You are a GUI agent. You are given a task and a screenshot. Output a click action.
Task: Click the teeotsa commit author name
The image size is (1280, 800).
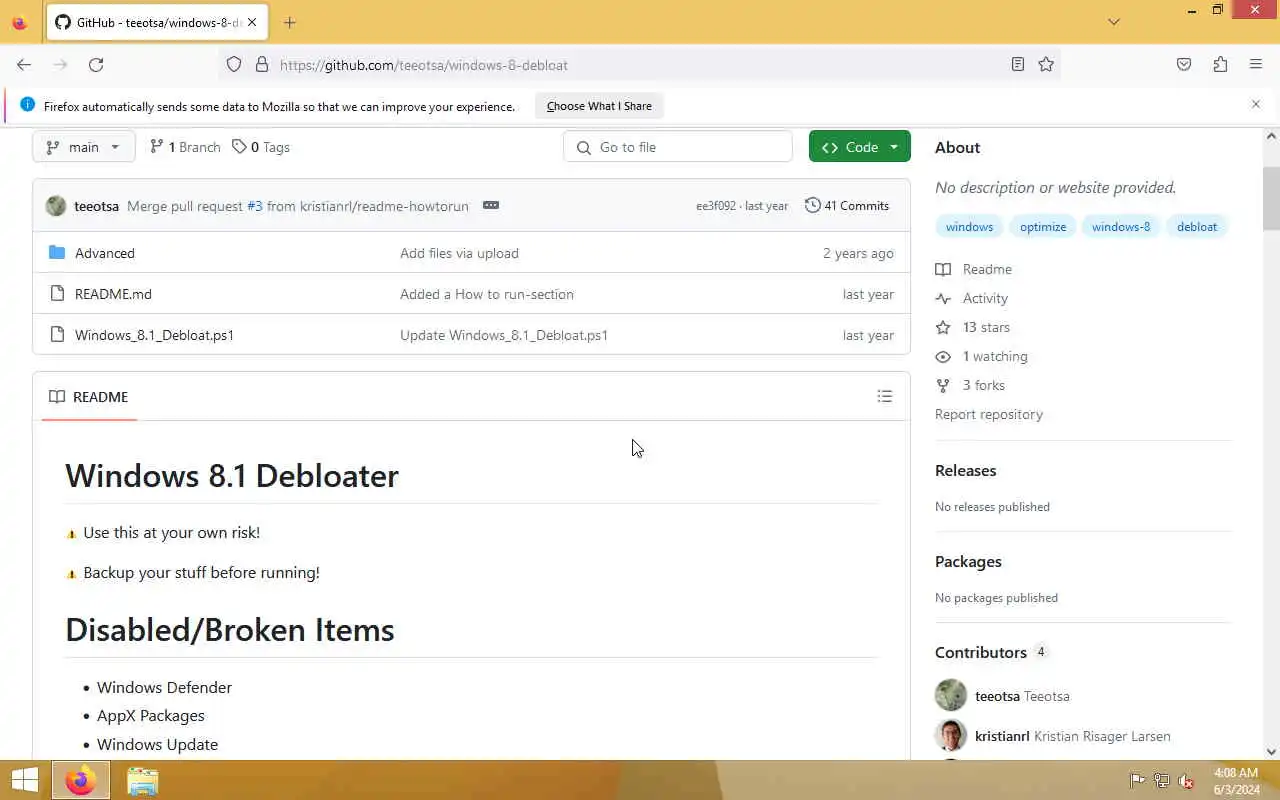97,206
